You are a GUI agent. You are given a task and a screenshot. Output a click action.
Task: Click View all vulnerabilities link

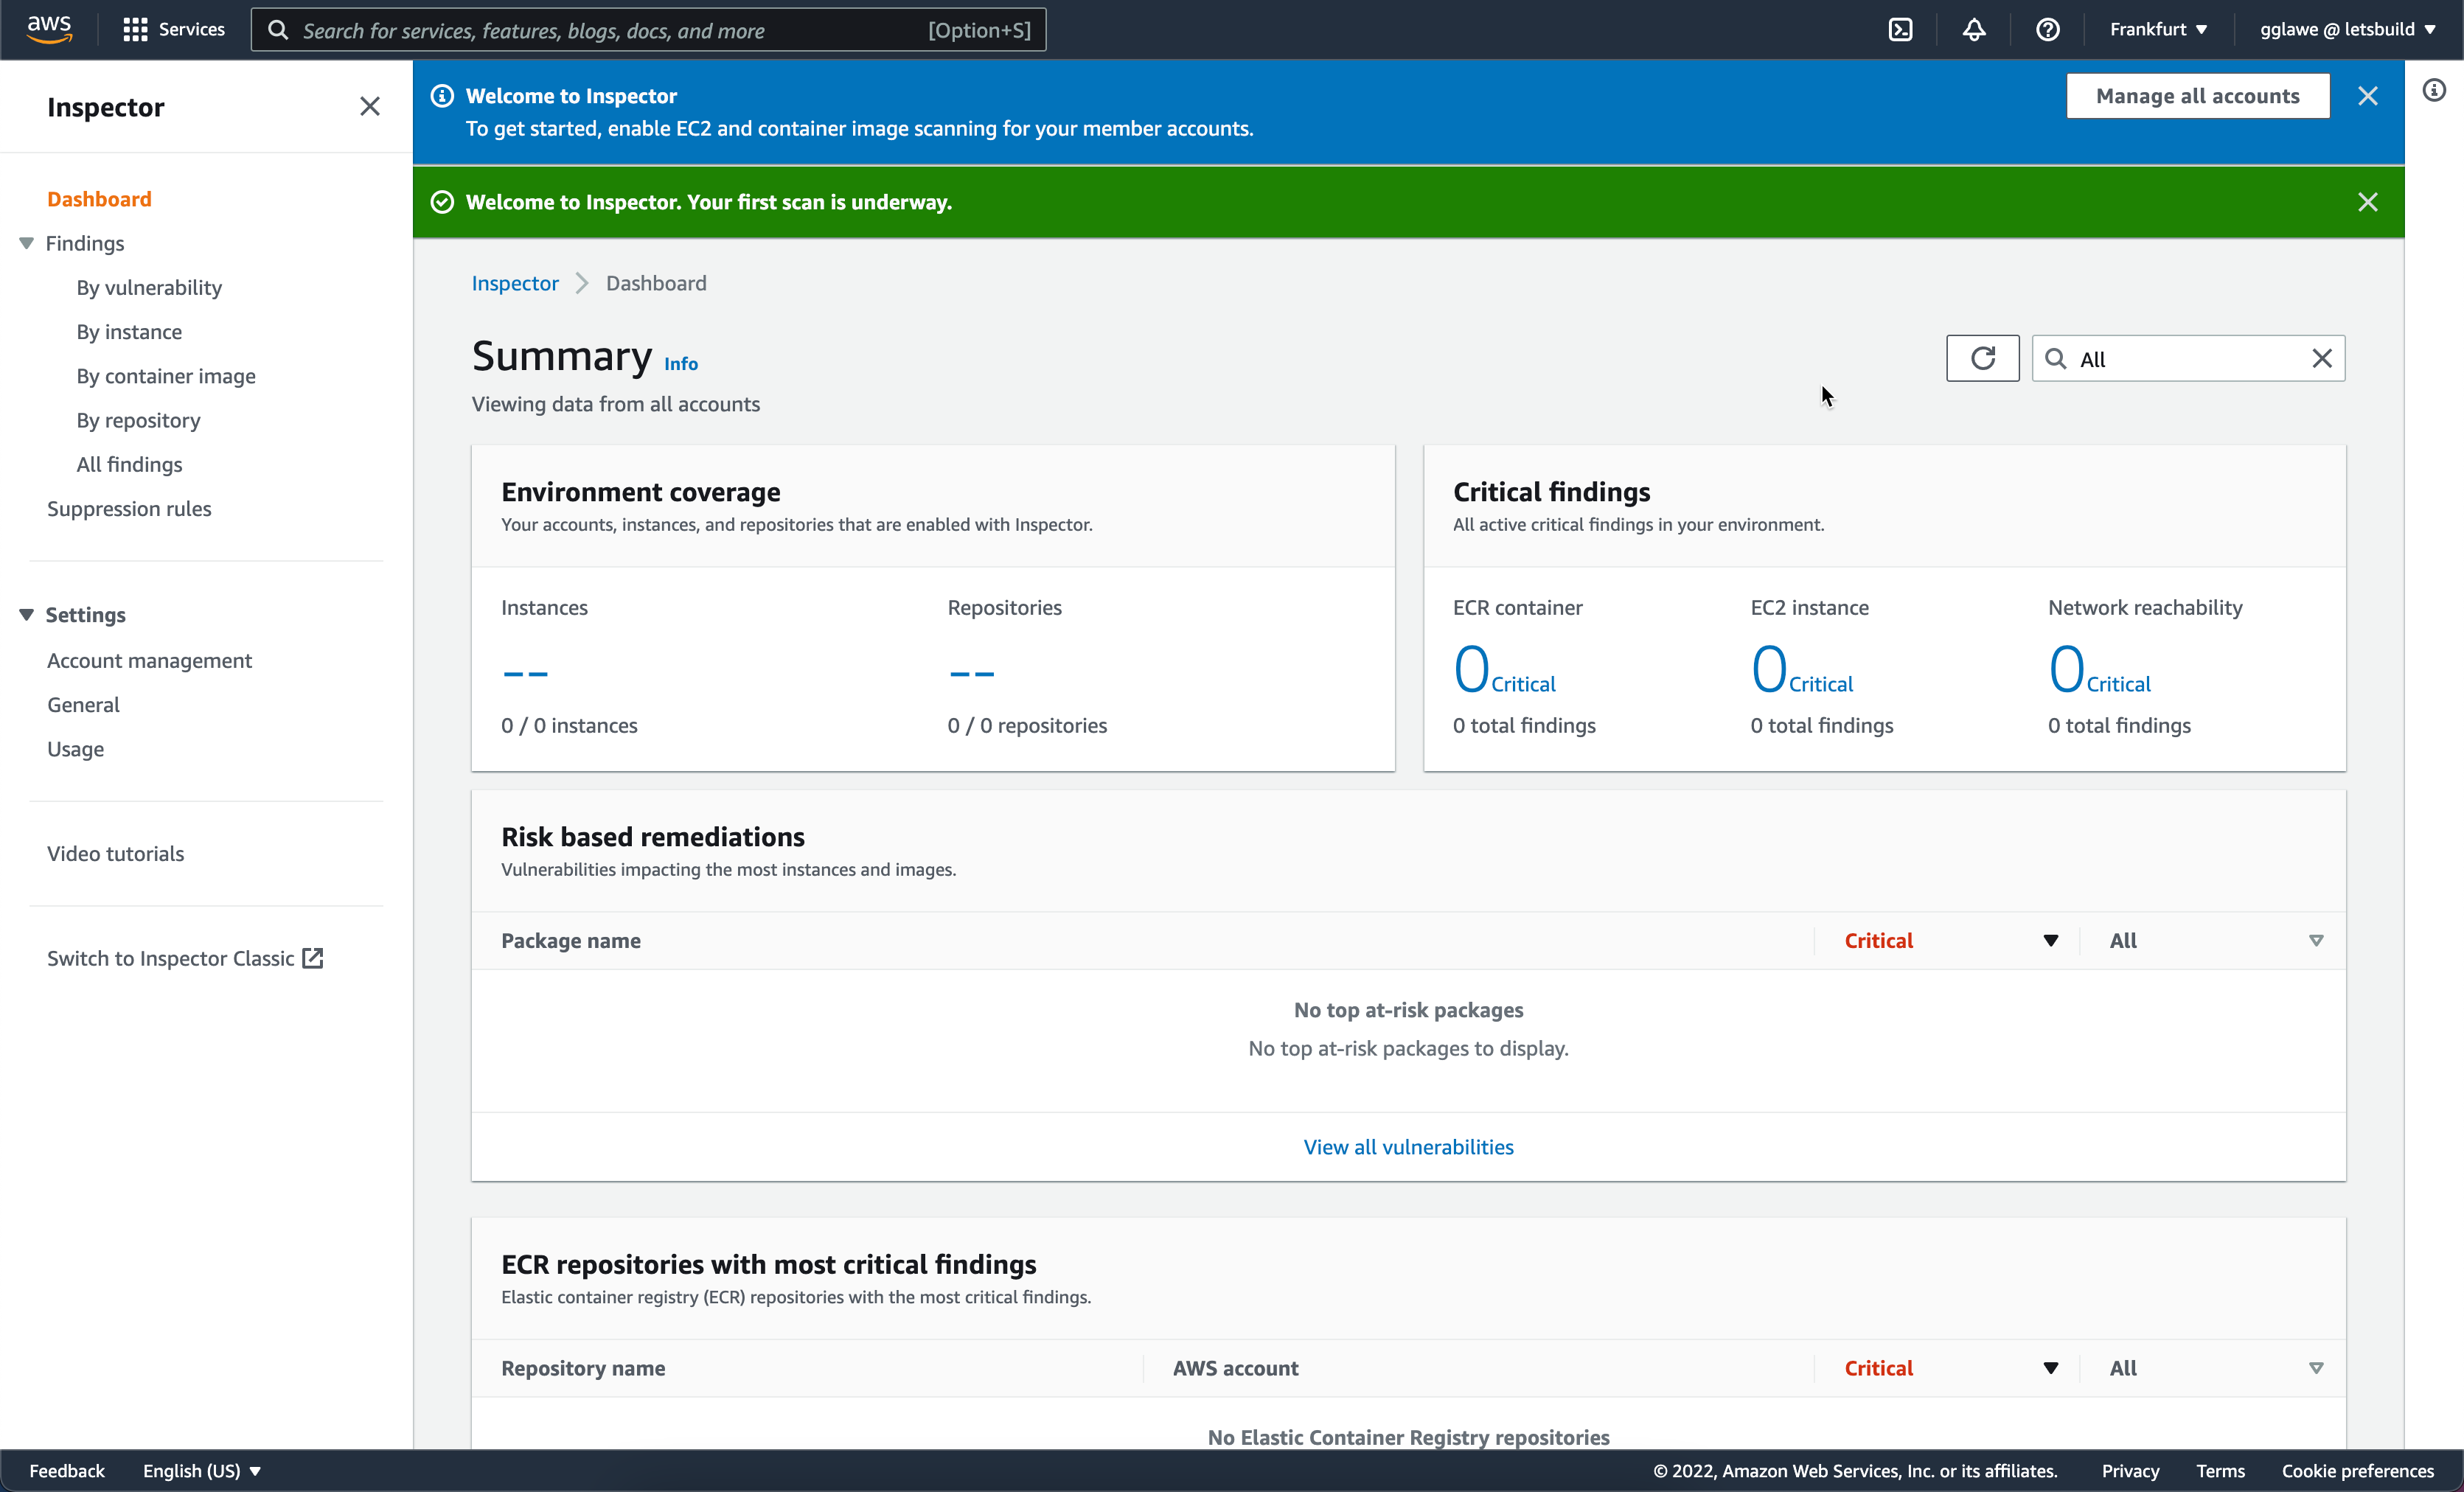pos(1408,1146)
